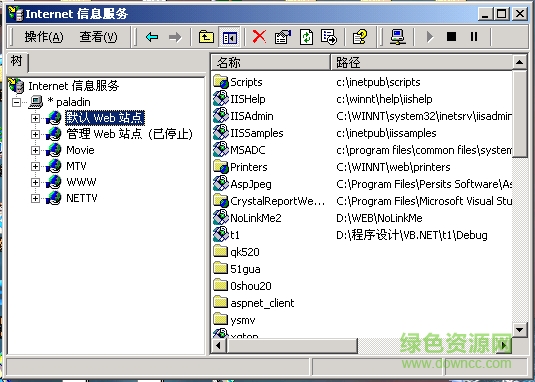The width and height of the screenshot is (535, 382).
Task: Select the AspJpeg application icon
Action: 220,184
